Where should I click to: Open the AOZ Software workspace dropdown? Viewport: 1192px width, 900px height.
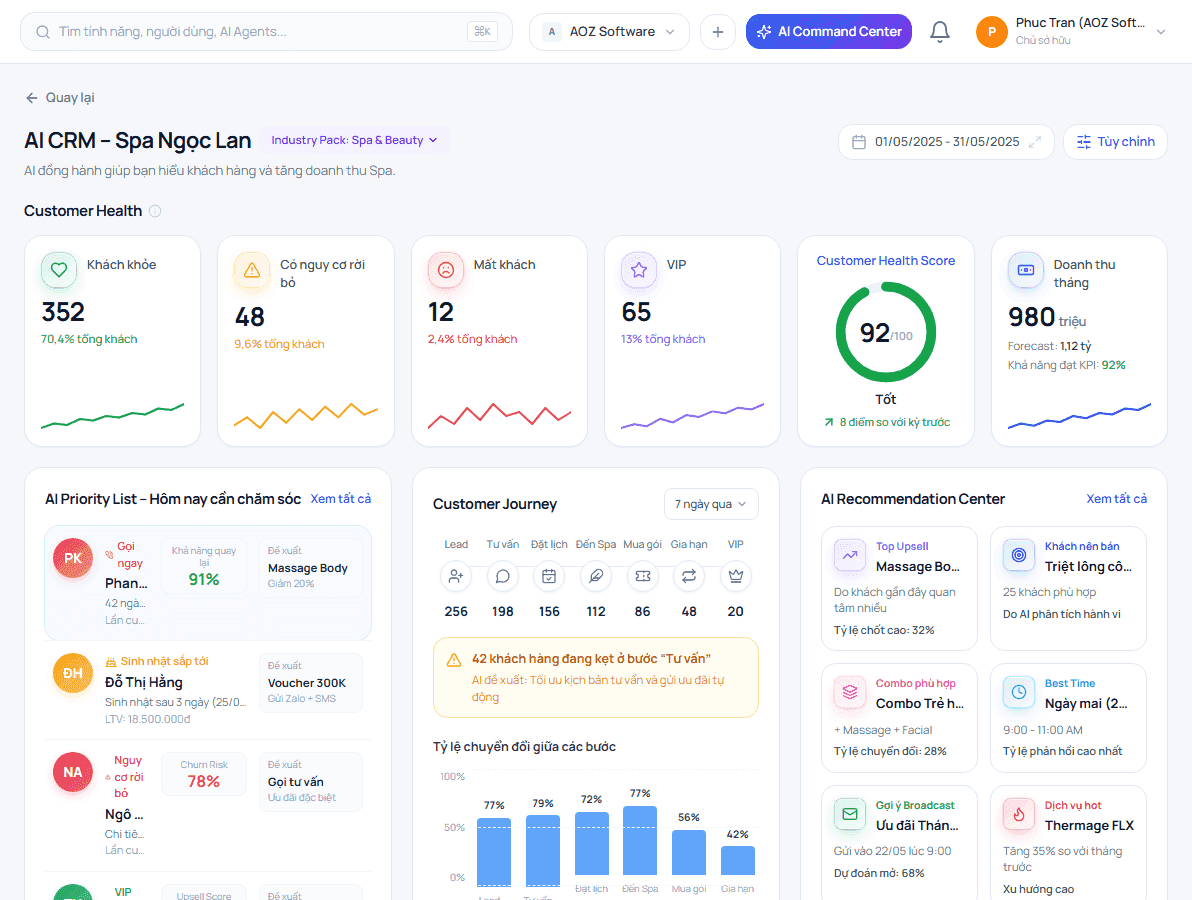point(609,32)
